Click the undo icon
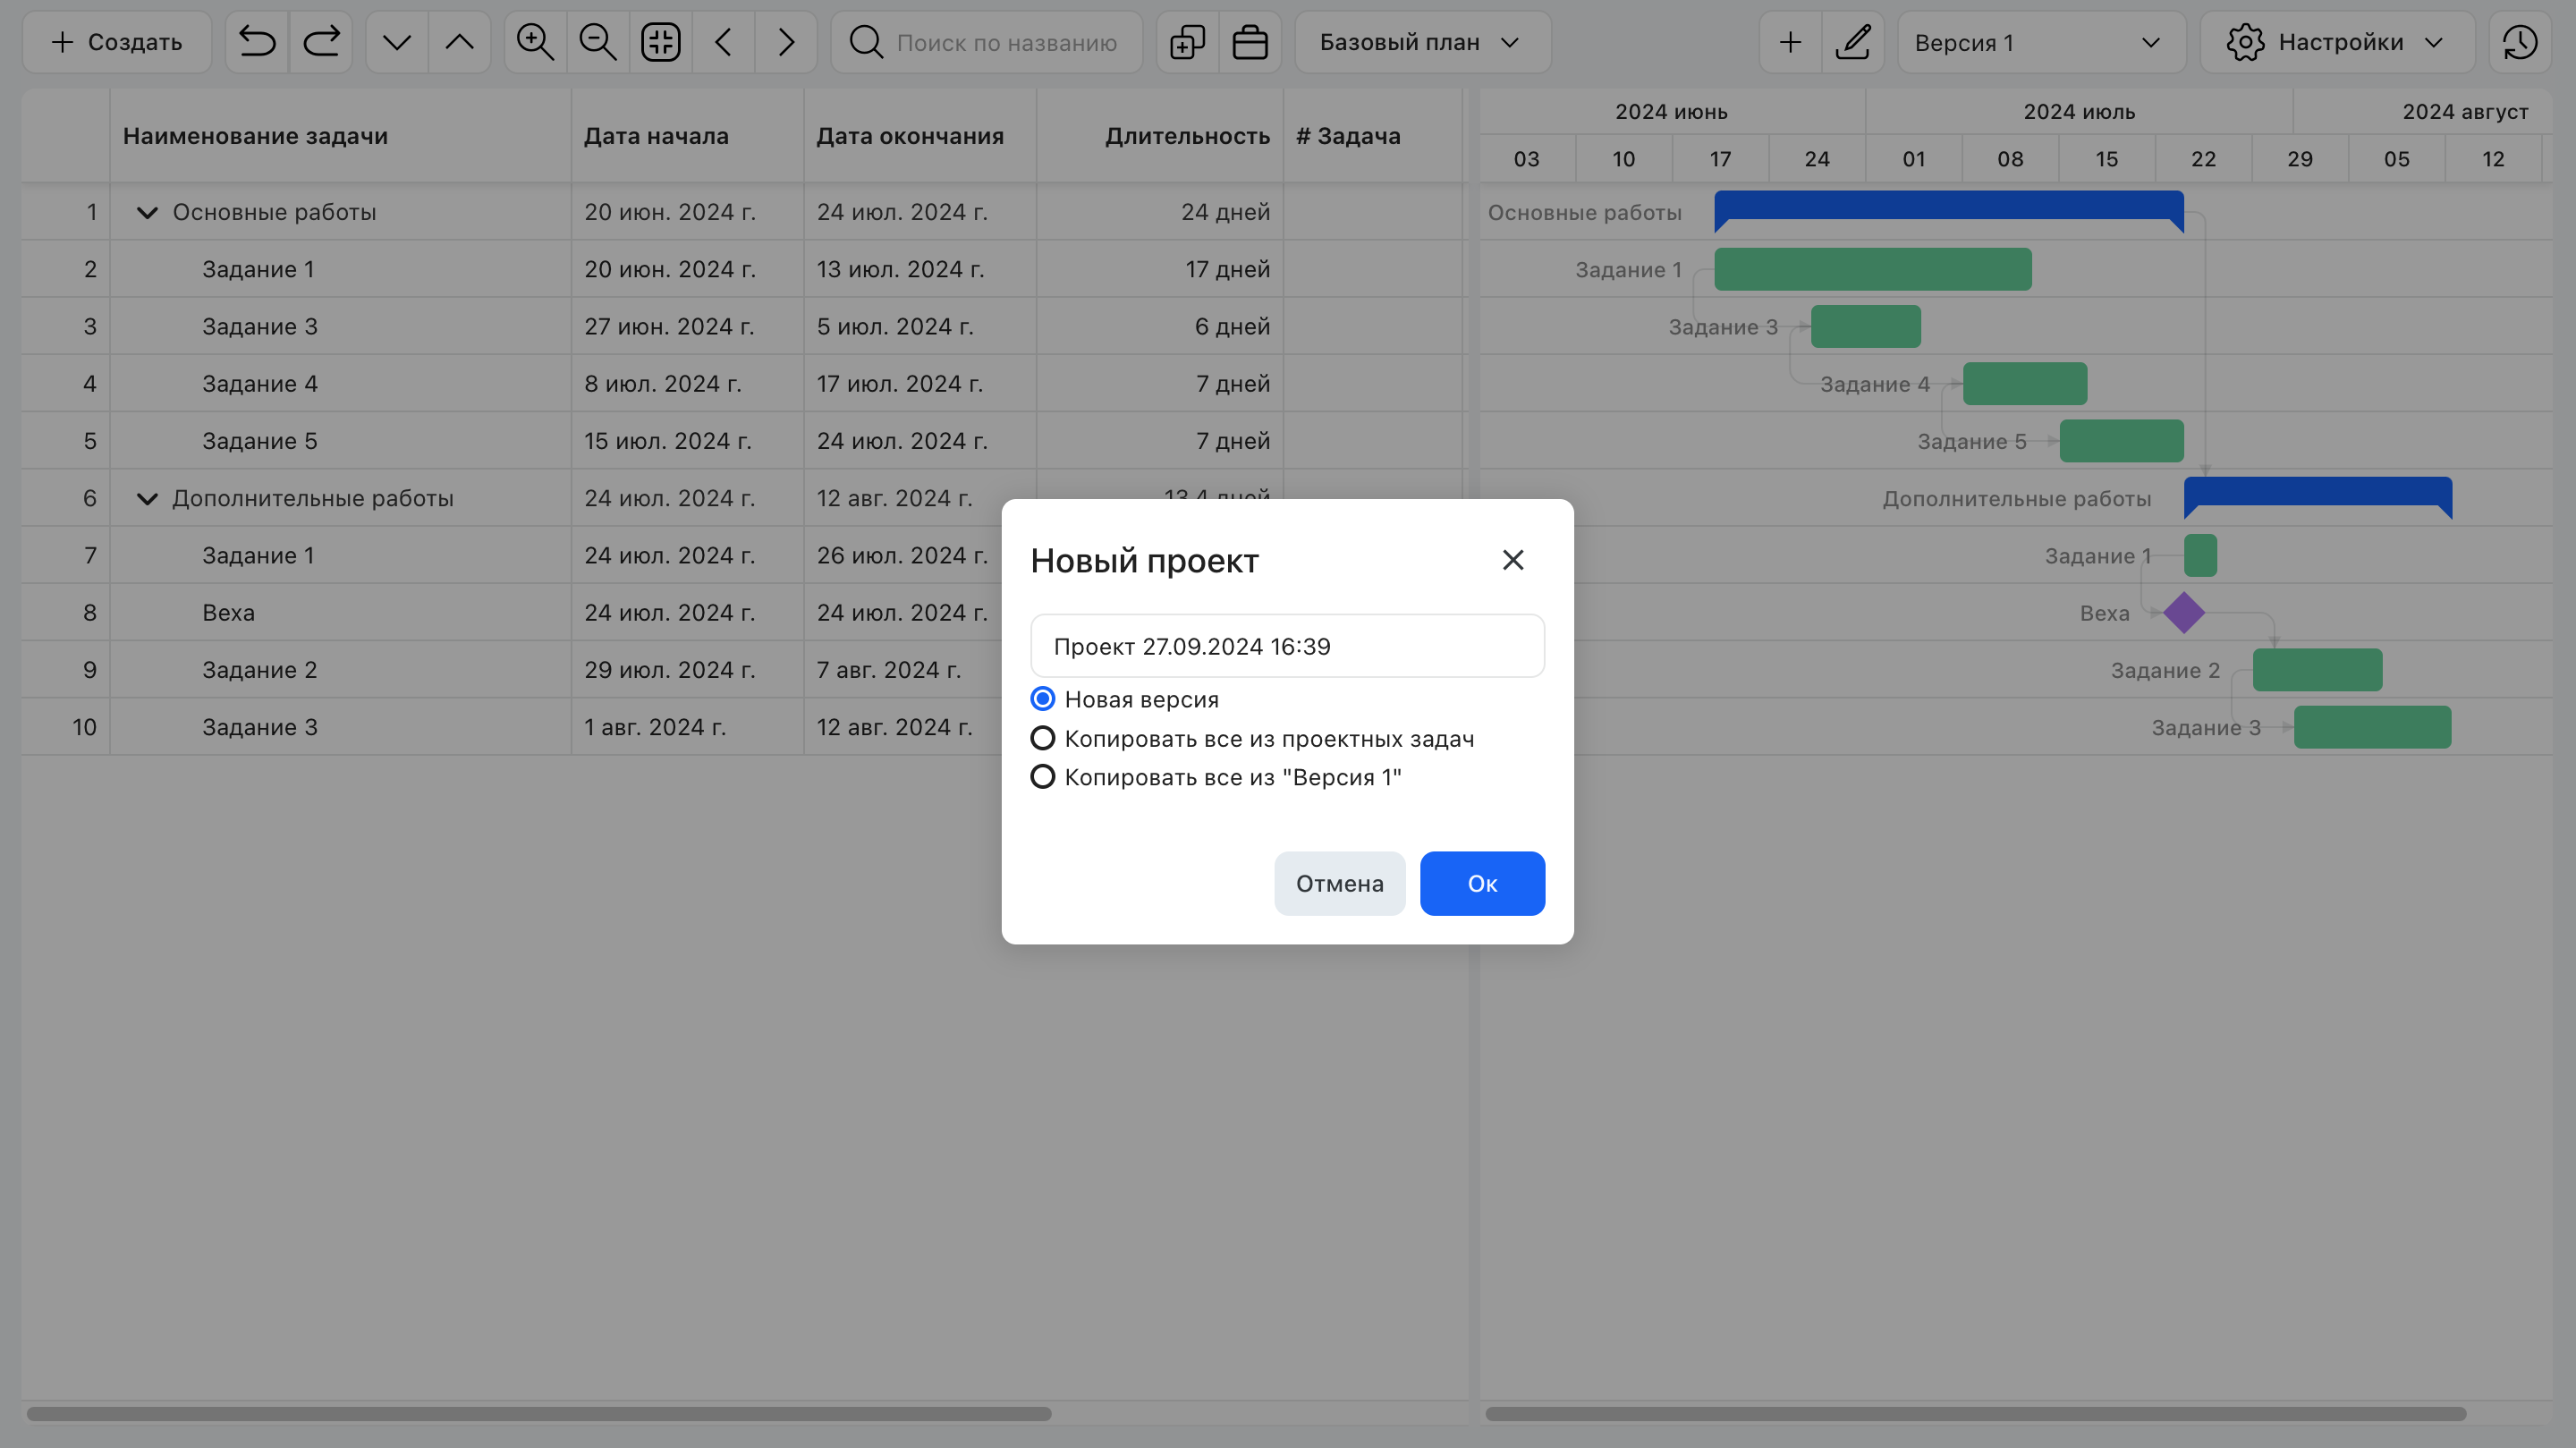2576x1448 pixels. point(257,43)
